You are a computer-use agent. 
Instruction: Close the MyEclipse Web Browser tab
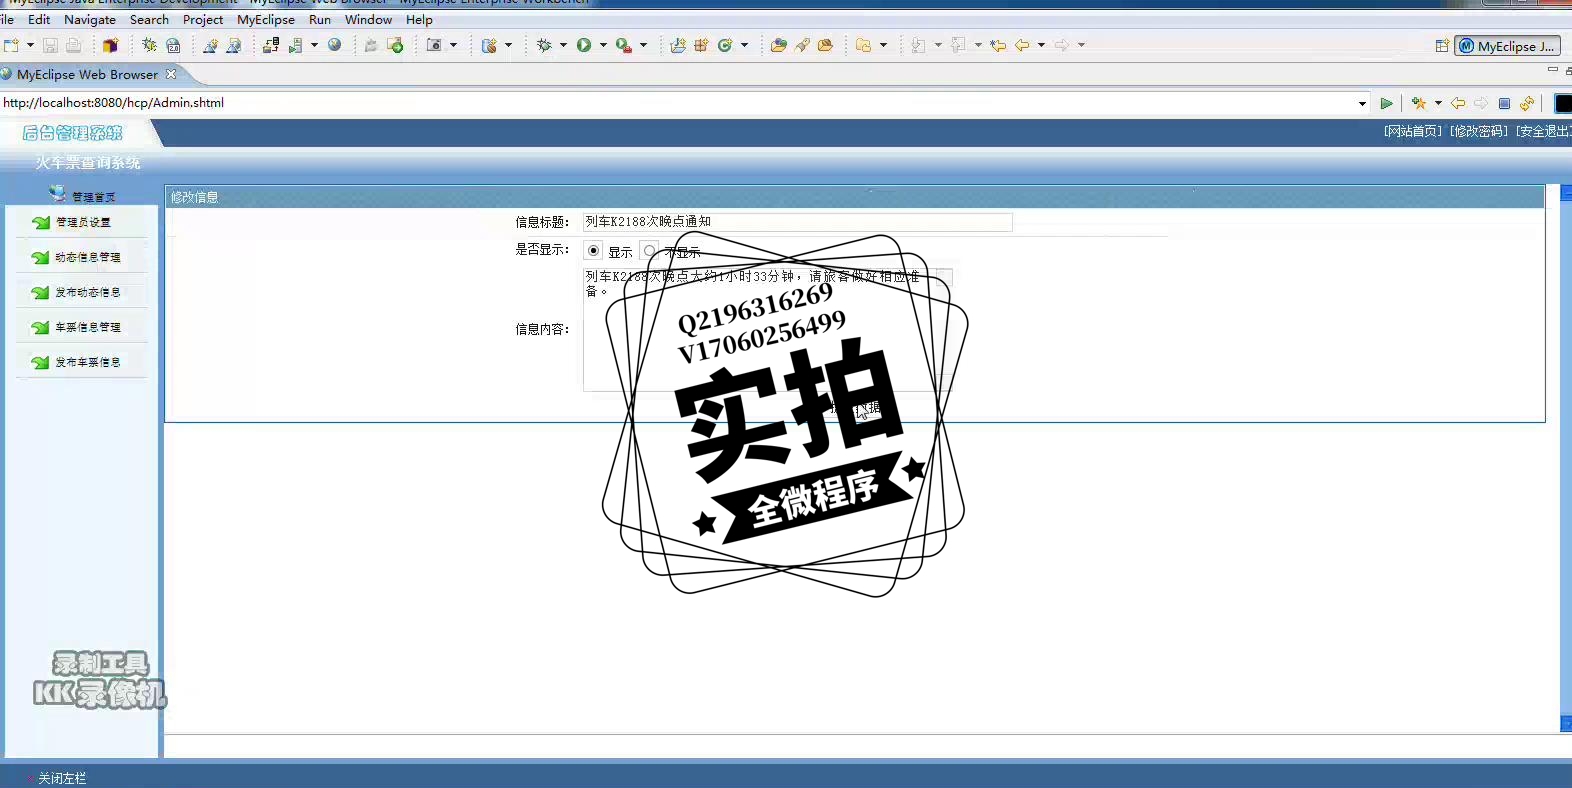[x=171, y=74]
